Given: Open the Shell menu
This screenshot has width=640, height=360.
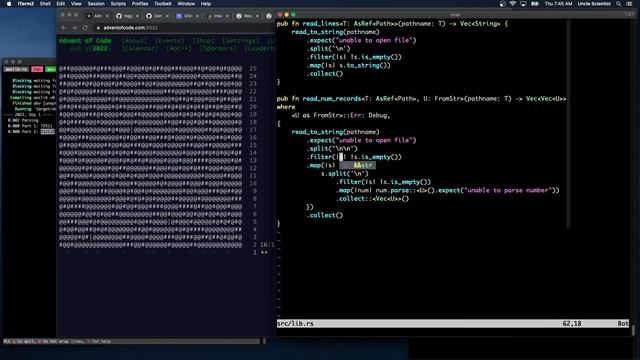Looking at the screenshot, I should 45,4.
